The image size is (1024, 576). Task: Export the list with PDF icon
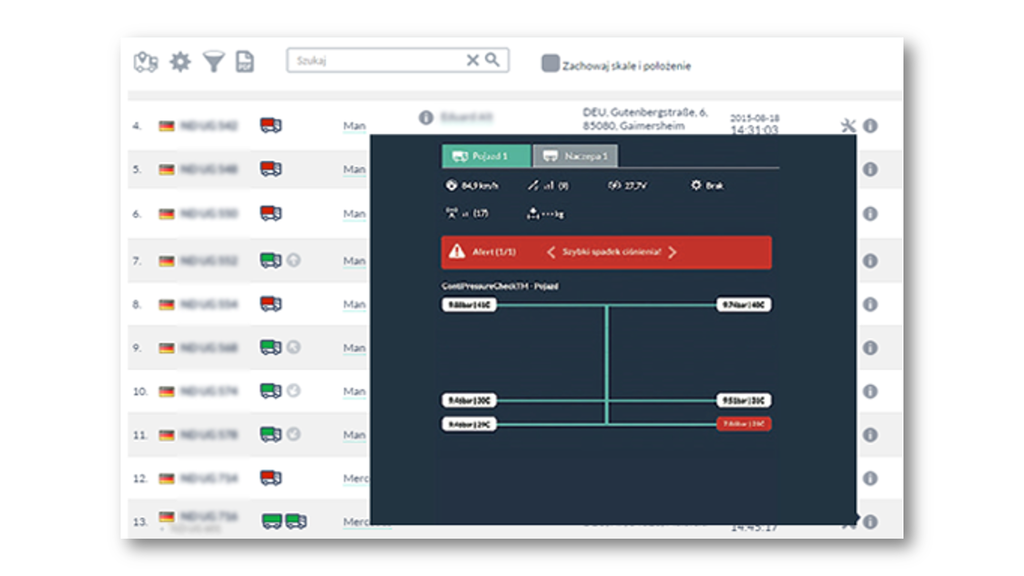point(245,61)
